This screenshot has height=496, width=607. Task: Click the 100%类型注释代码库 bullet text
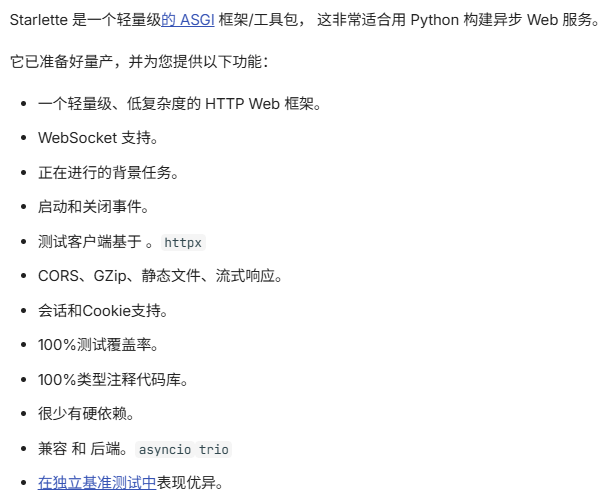[113, 379]
